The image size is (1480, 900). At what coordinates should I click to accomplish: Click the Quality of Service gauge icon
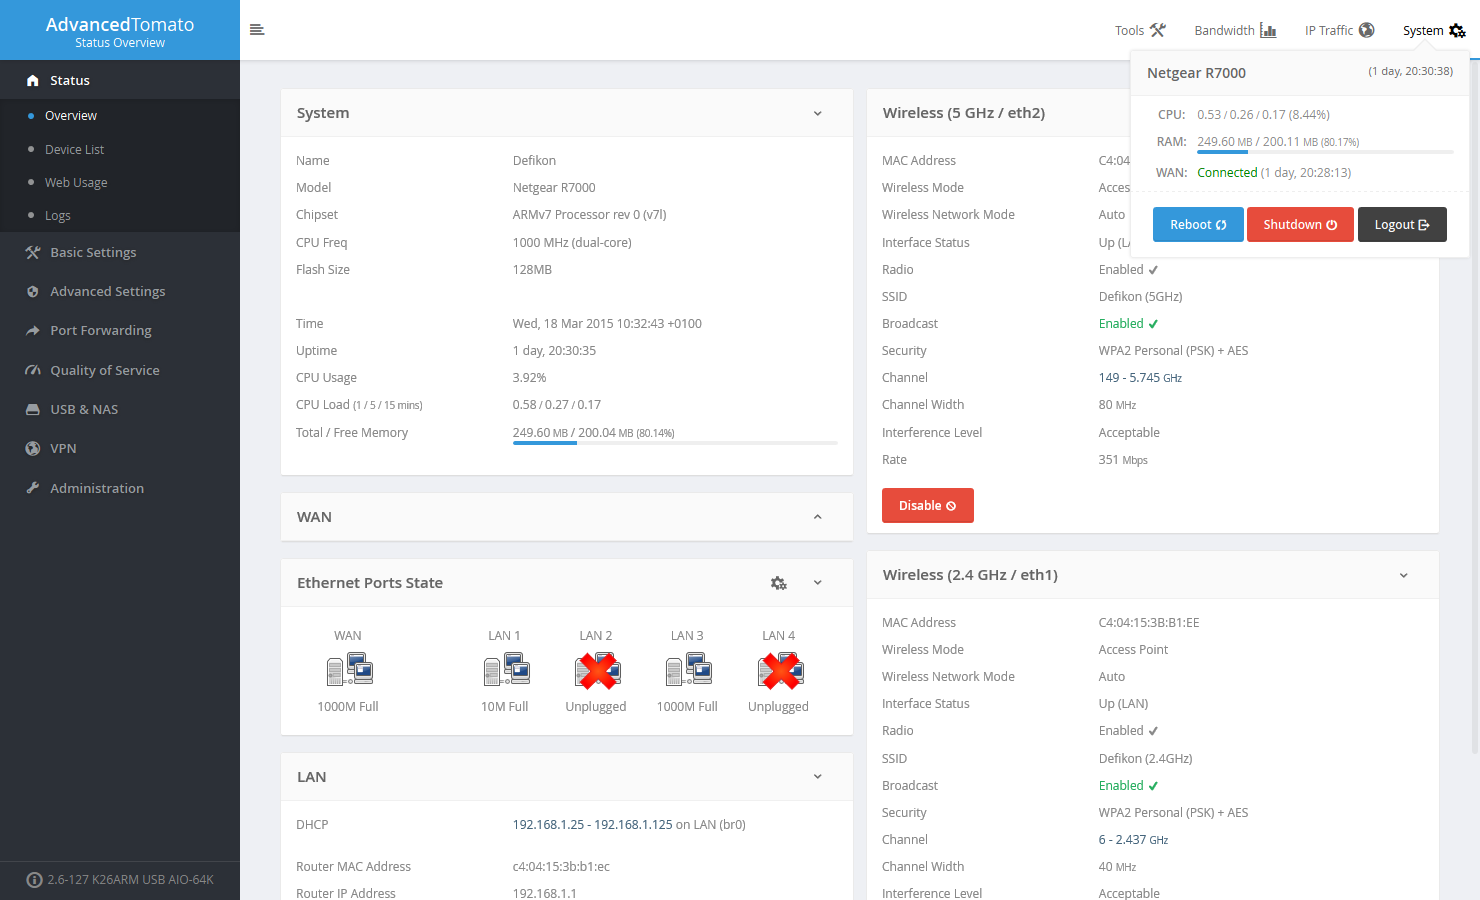point(33,370)
